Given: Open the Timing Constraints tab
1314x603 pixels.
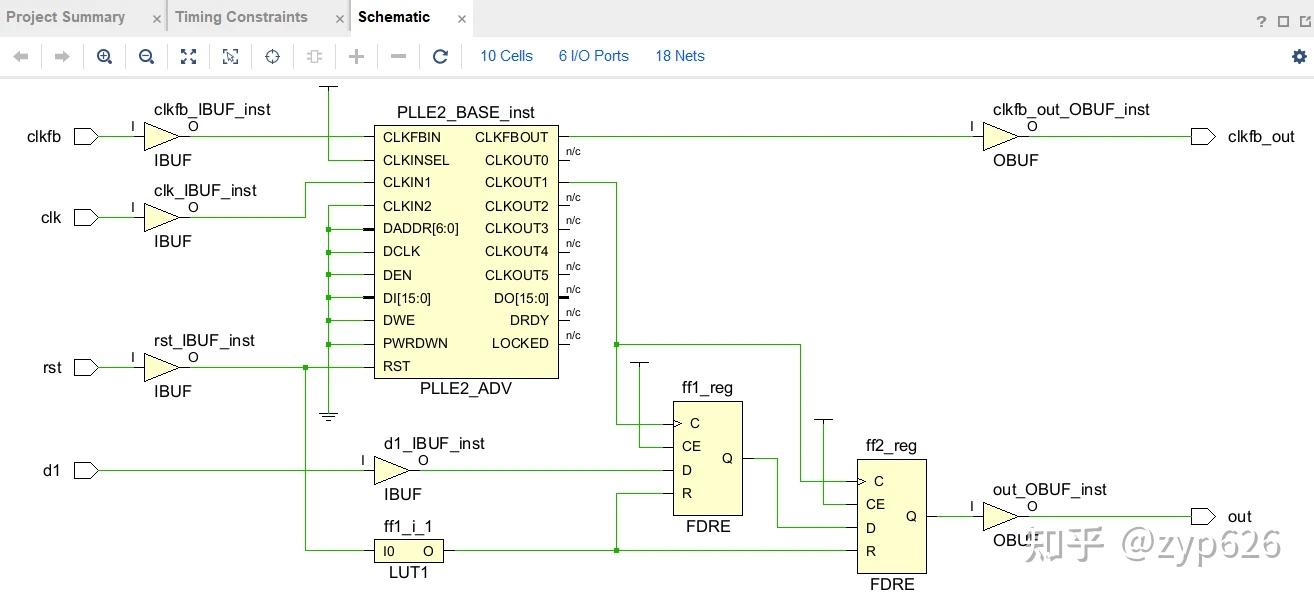Looking at the screenshot, I should 242,17.
